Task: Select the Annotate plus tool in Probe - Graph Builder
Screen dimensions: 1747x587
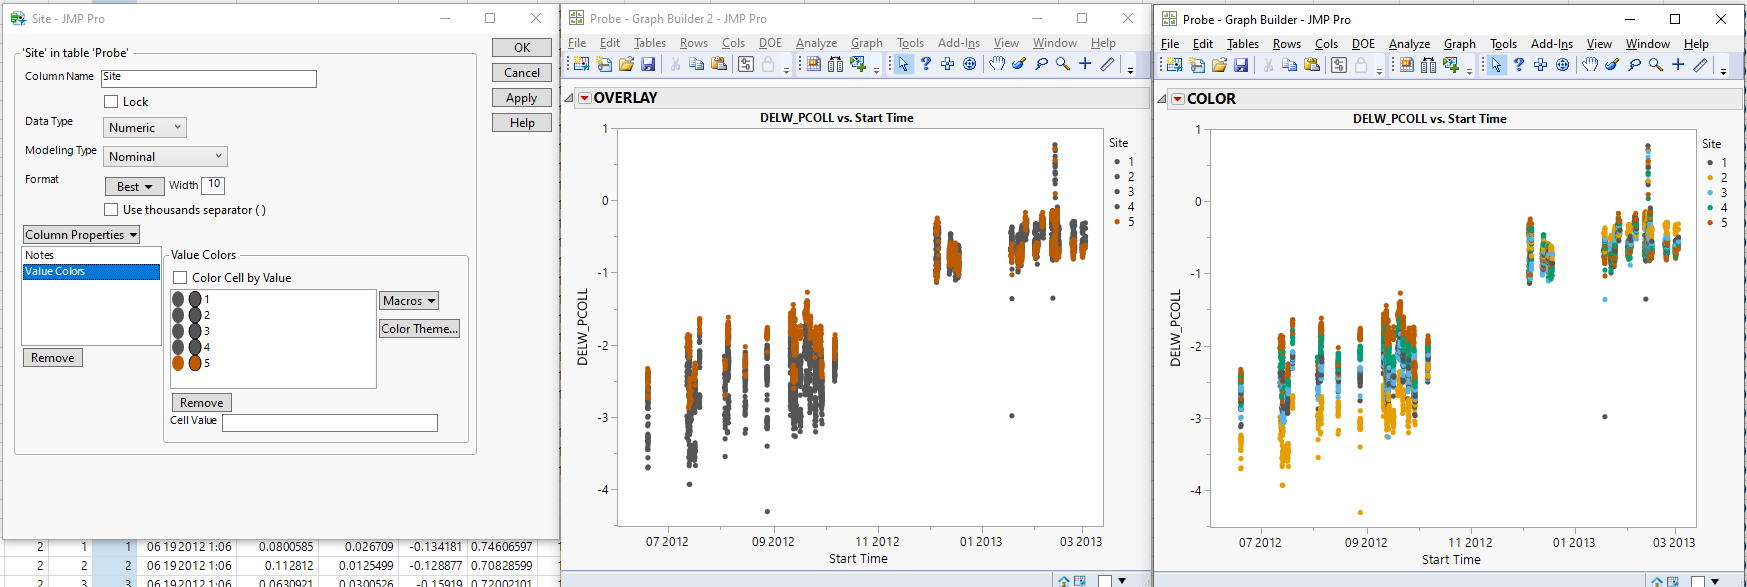Action: [x=1678, y=65]
